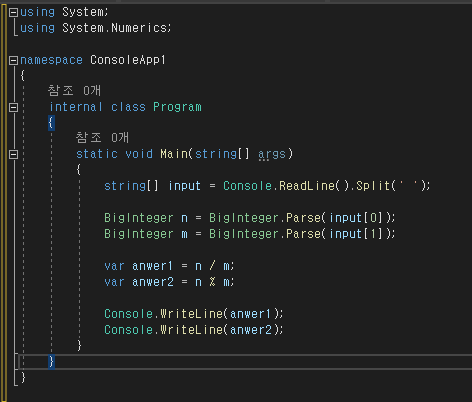The height and width of the screenshot is (402, 472).
Task: Click 'input[1]' in the Parse call
Action: click(x=355, y=234)
